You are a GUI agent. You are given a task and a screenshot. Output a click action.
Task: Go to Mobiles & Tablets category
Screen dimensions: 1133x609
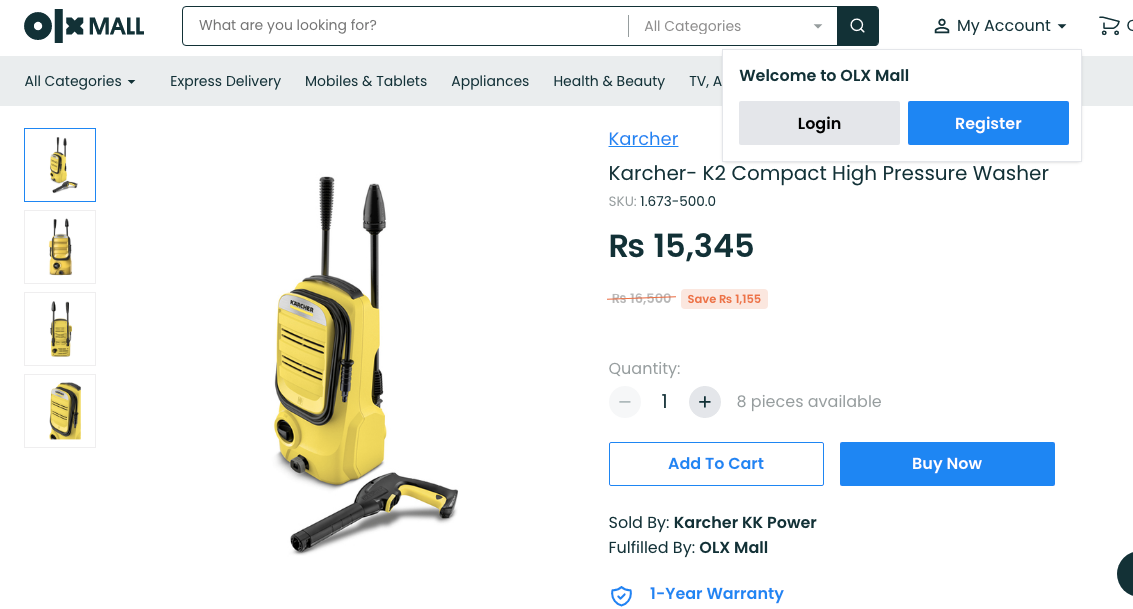tap(366, 81)
